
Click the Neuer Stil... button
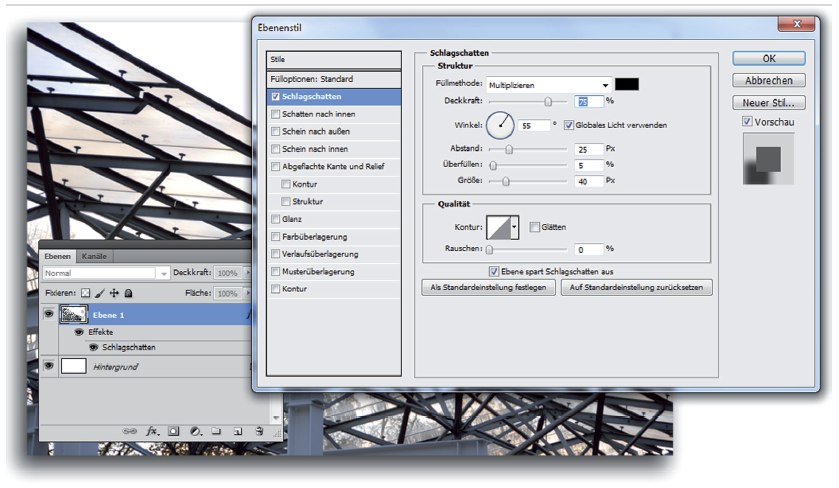tap(768, 102)
